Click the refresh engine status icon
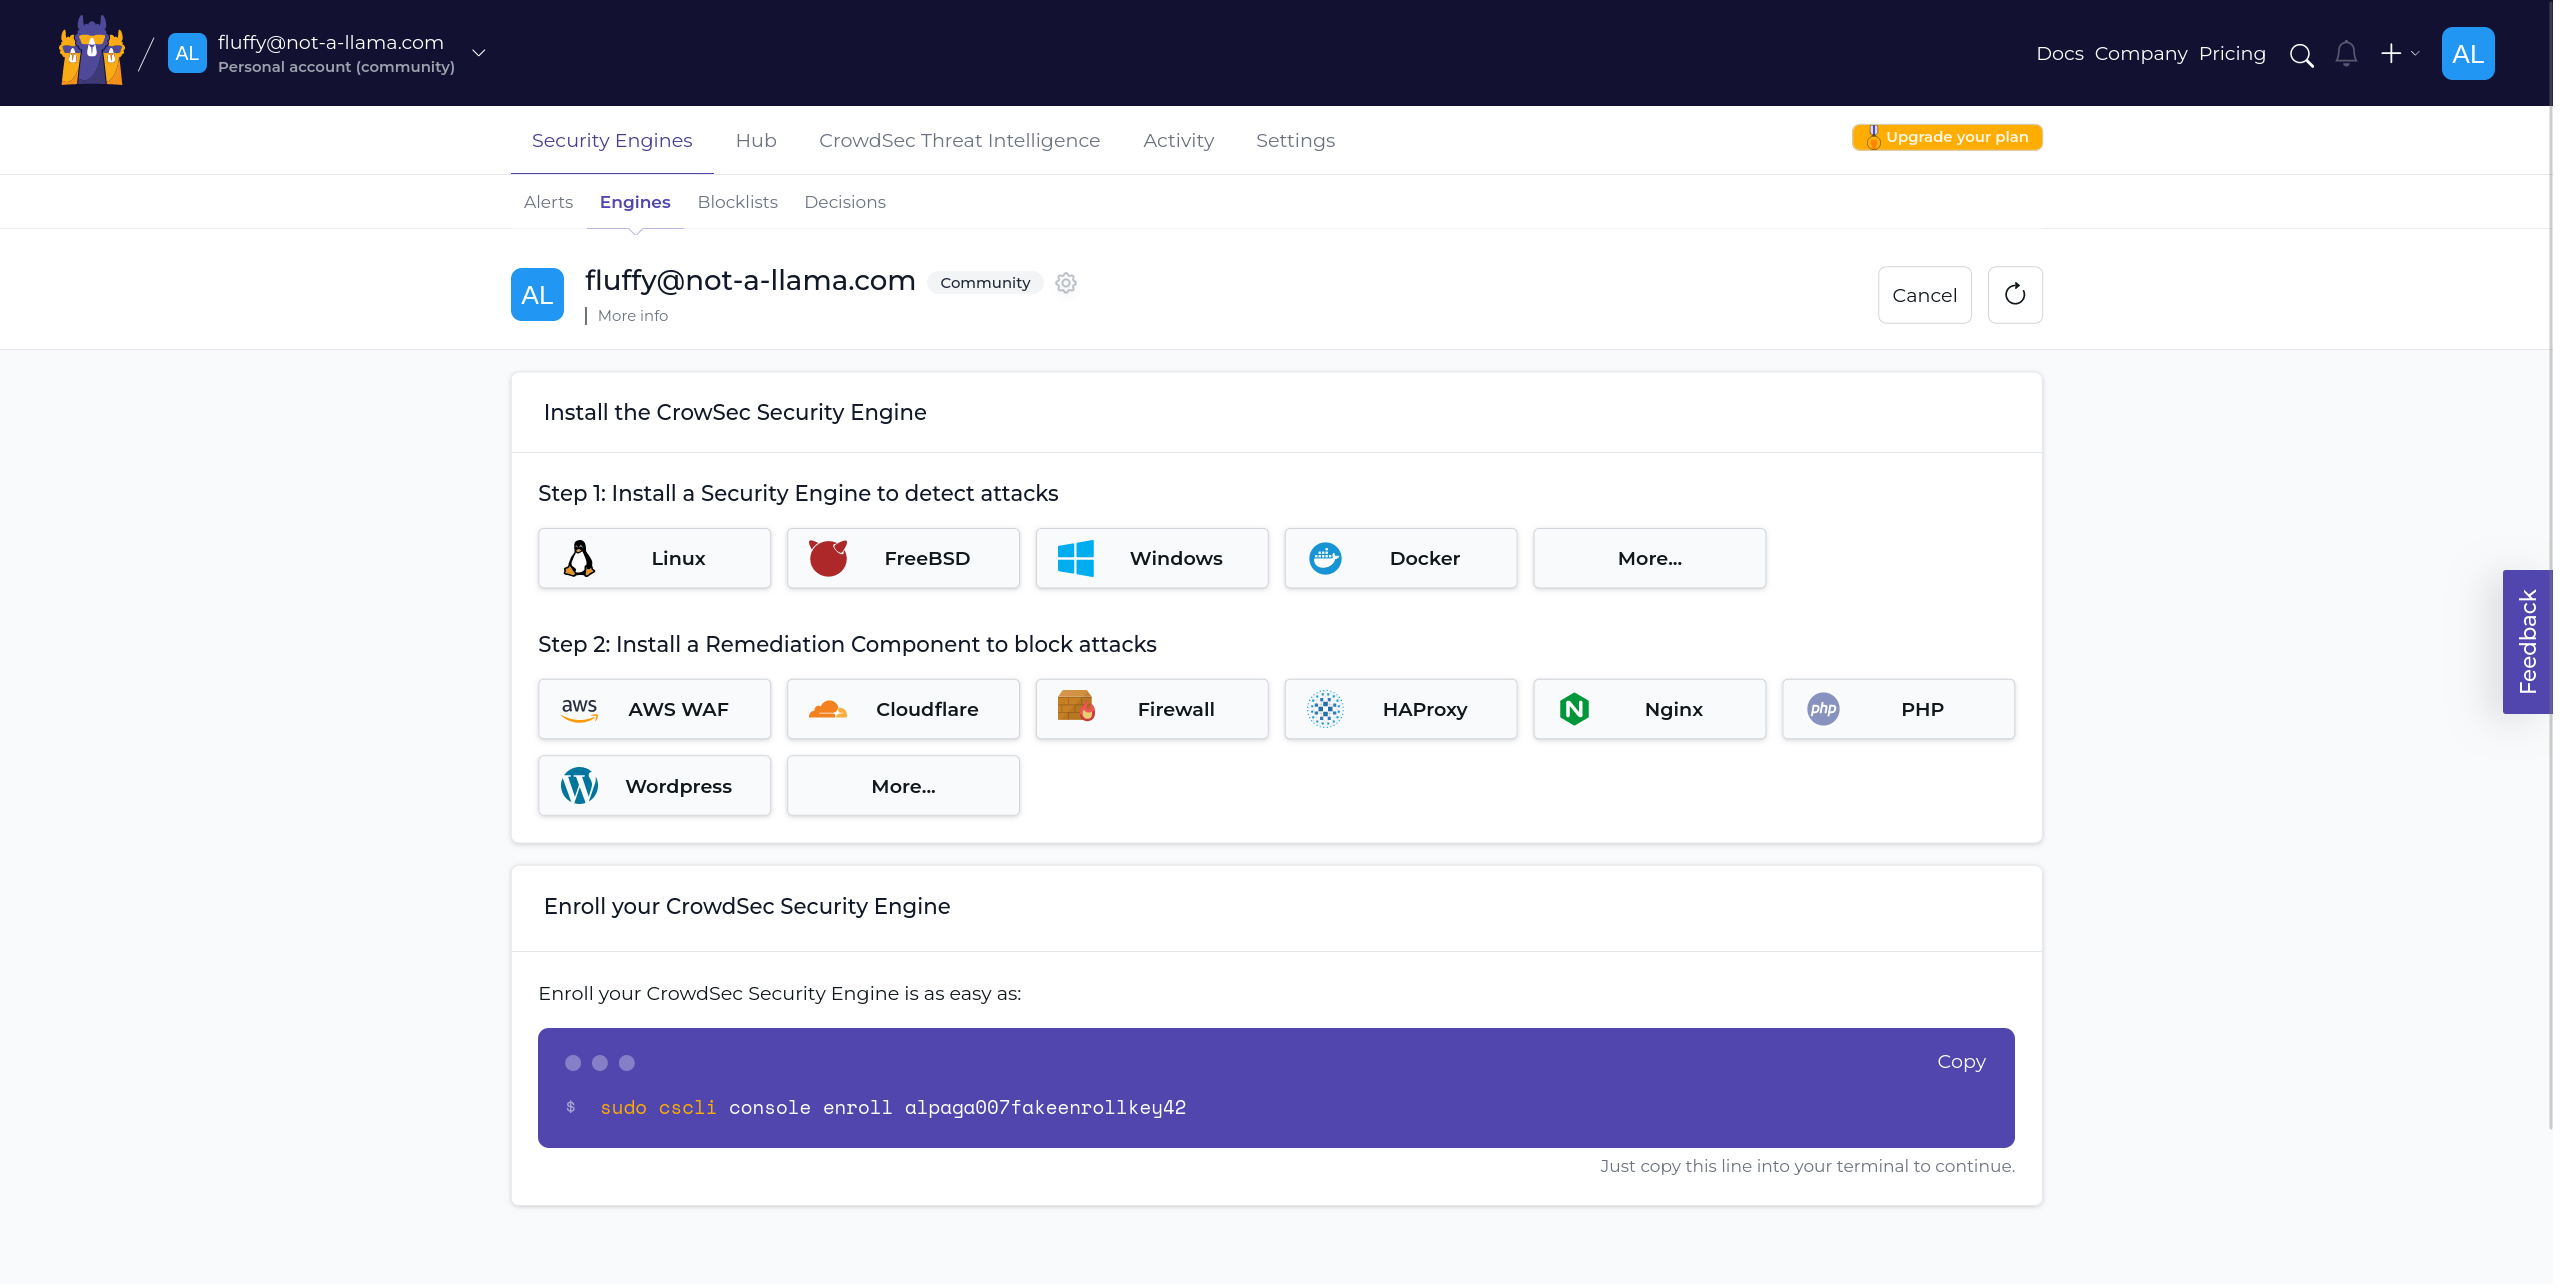2560x1288 pixels. tap(2016, 294)
